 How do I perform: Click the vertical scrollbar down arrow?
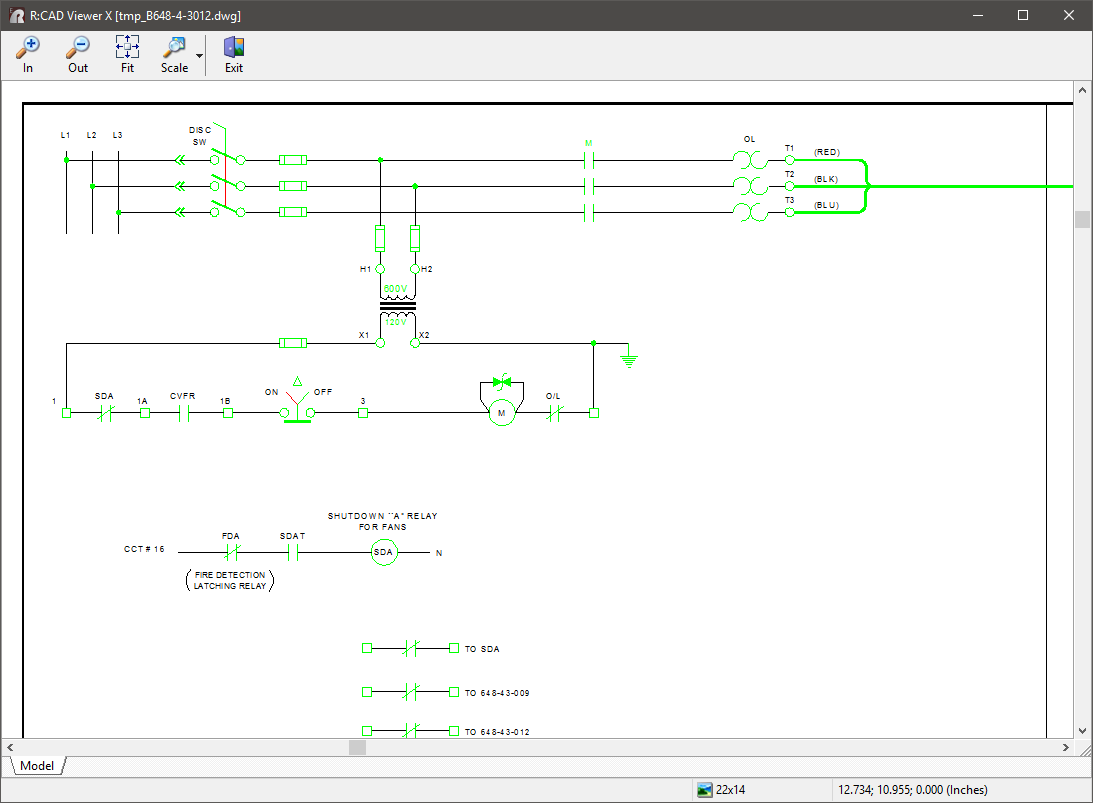pyautogui.click(x=1083, y=731)
